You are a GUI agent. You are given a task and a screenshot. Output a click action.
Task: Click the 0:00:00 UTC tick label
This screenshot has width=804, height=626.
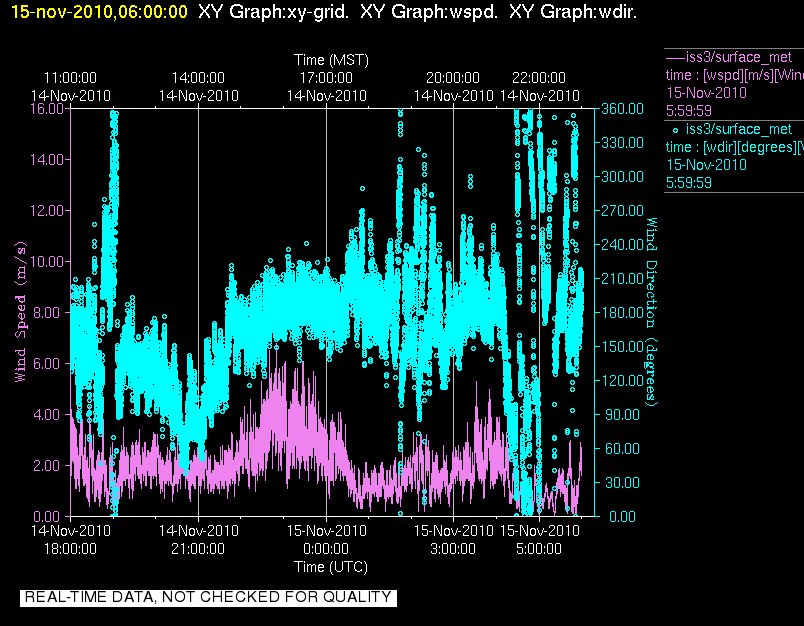coord(326,549)
